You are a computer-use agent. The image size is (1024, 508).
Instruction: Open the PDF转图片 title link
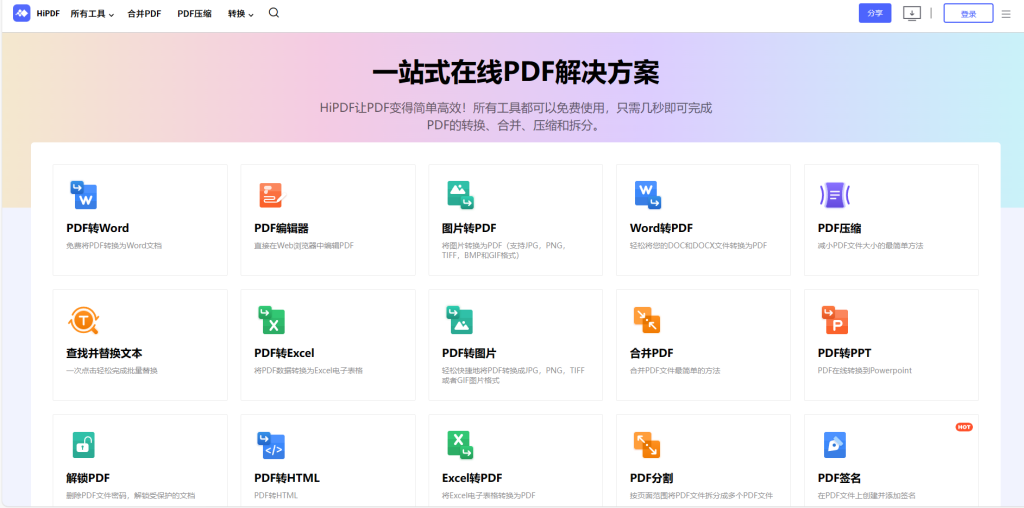tap(469, 353)
